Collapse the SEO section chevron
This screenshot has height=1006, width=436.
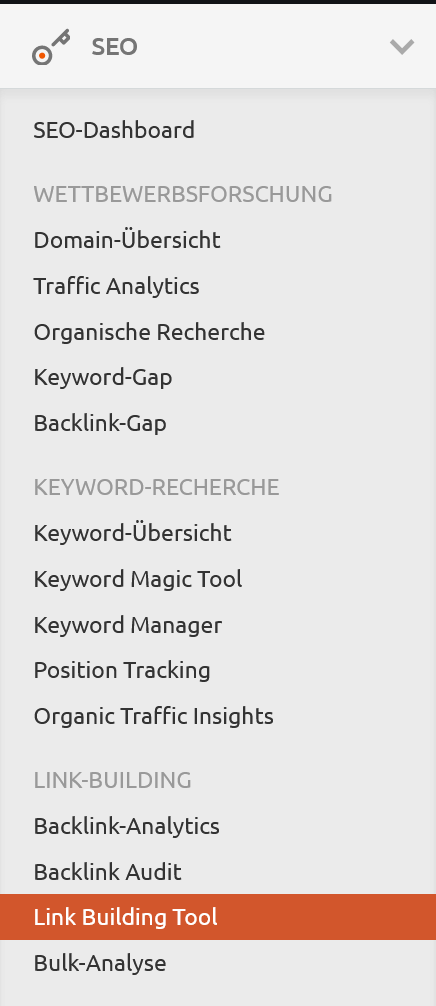tap(402, 47)
